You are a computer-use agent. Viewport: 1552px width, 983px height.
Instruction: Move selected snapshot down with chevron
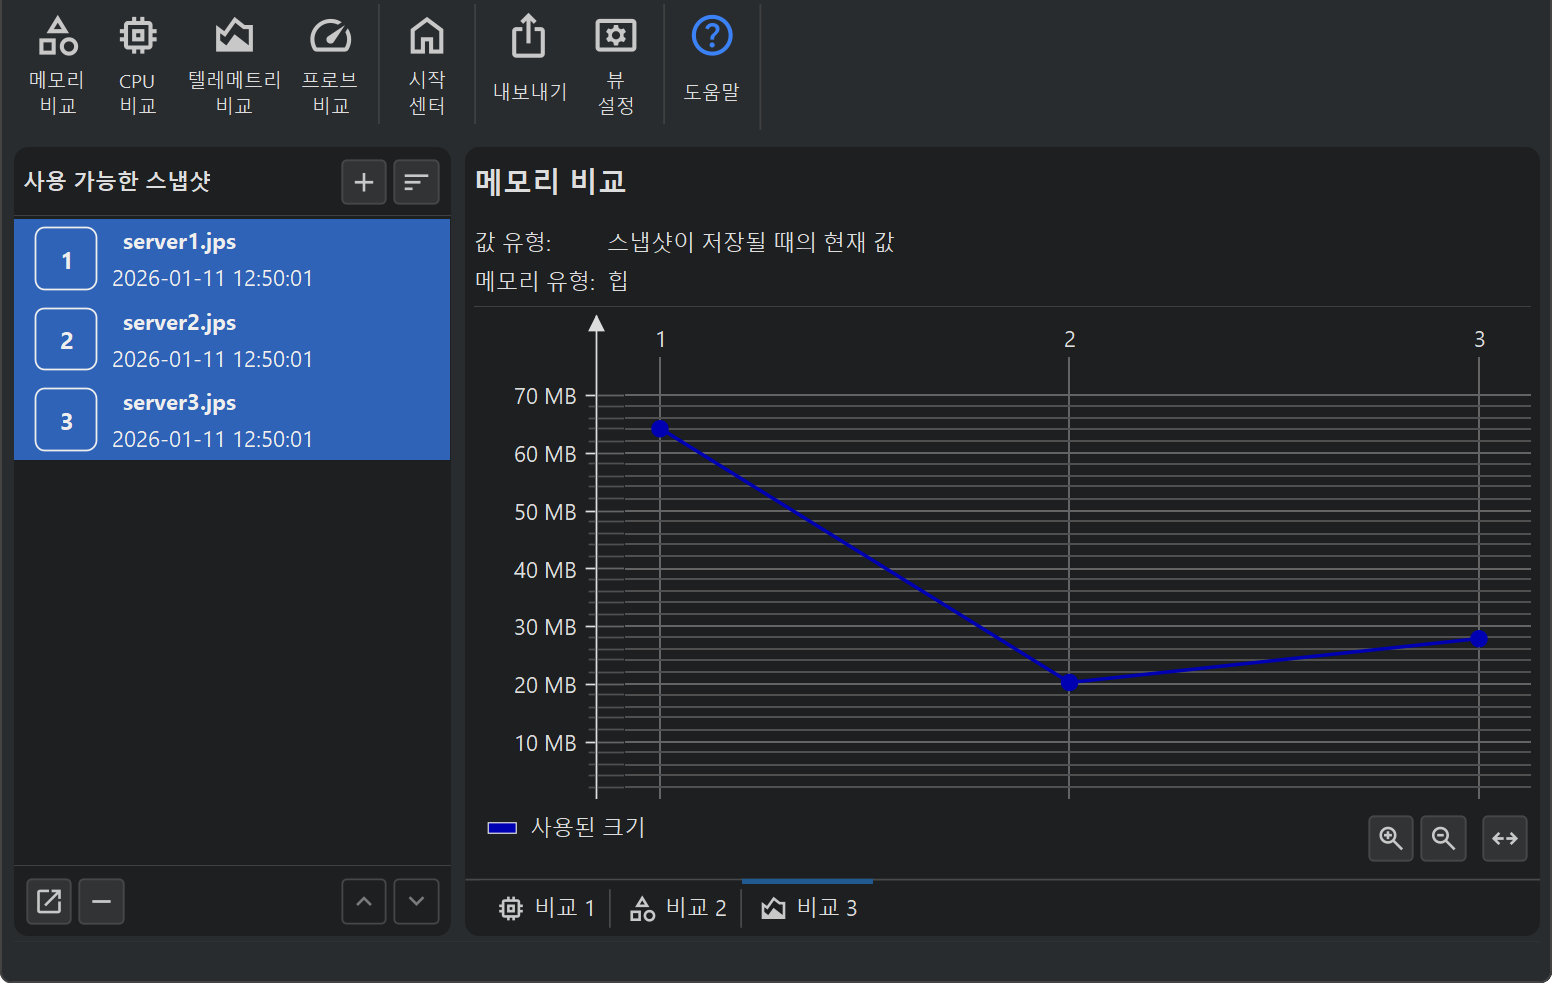coord(416,902)
